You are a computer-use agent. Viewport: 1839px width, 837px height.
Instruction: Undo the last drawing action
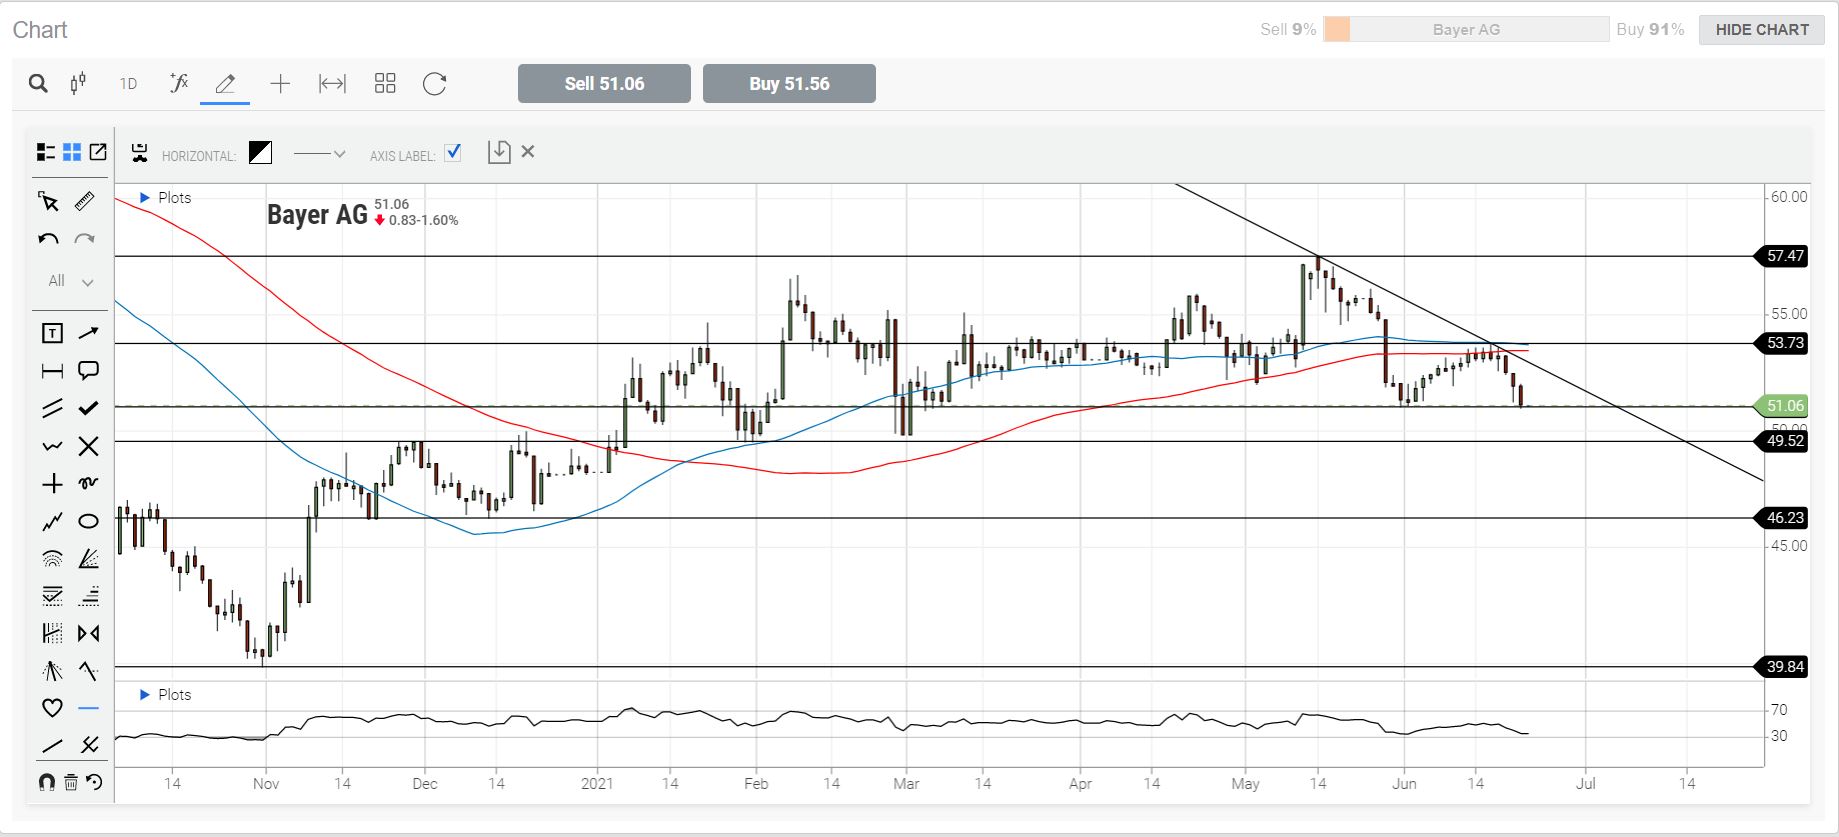pyautogui.click(x=48, y=239)
